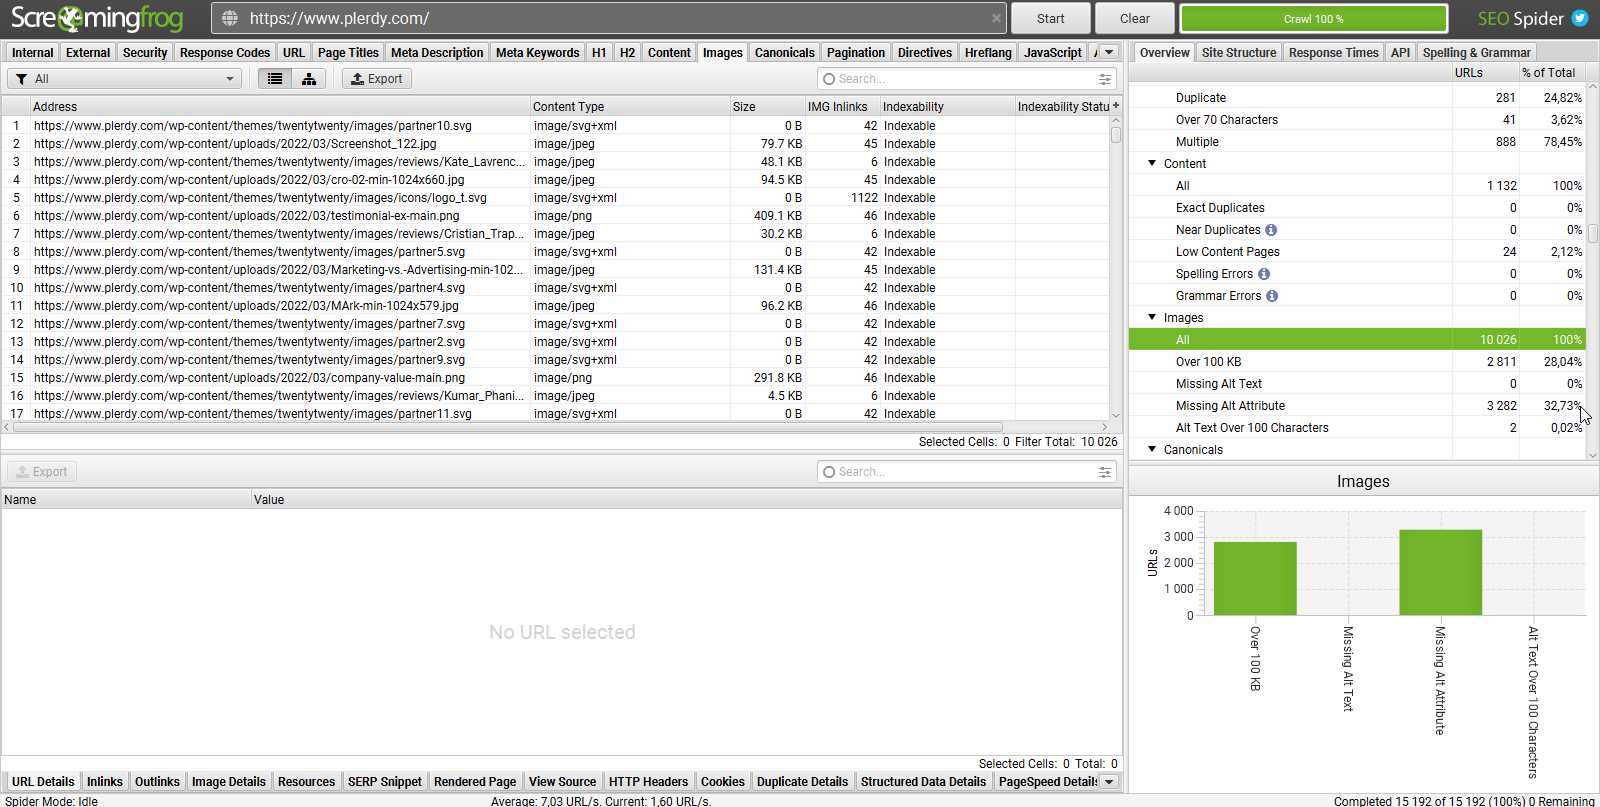Image resolution: width=1600 pixels, height=807 pixels.
Task: Click the Crawl 100% progress bar
Action: click(1313, 19)
